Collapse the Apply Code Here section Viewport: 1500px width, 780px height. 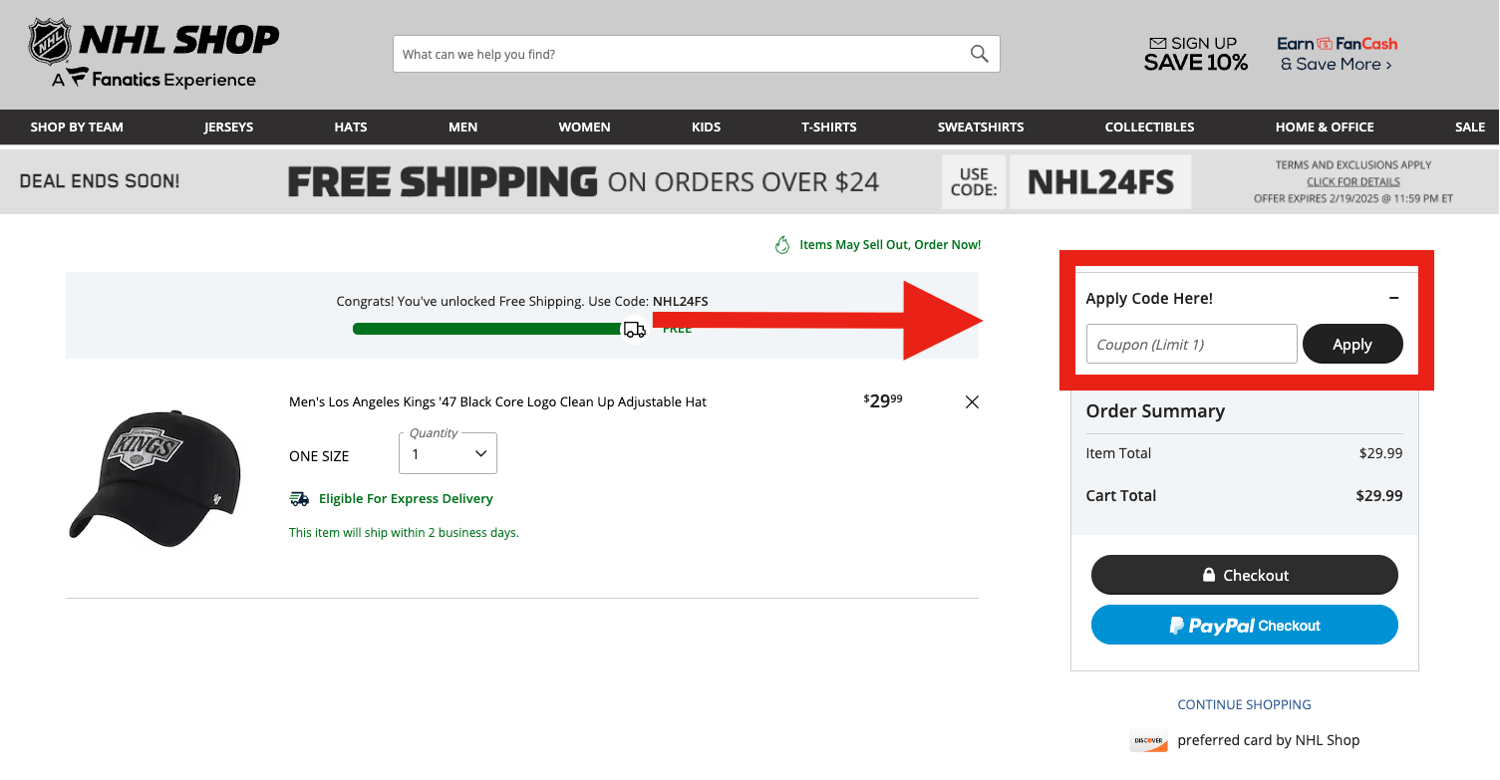tap(1394, 297)
